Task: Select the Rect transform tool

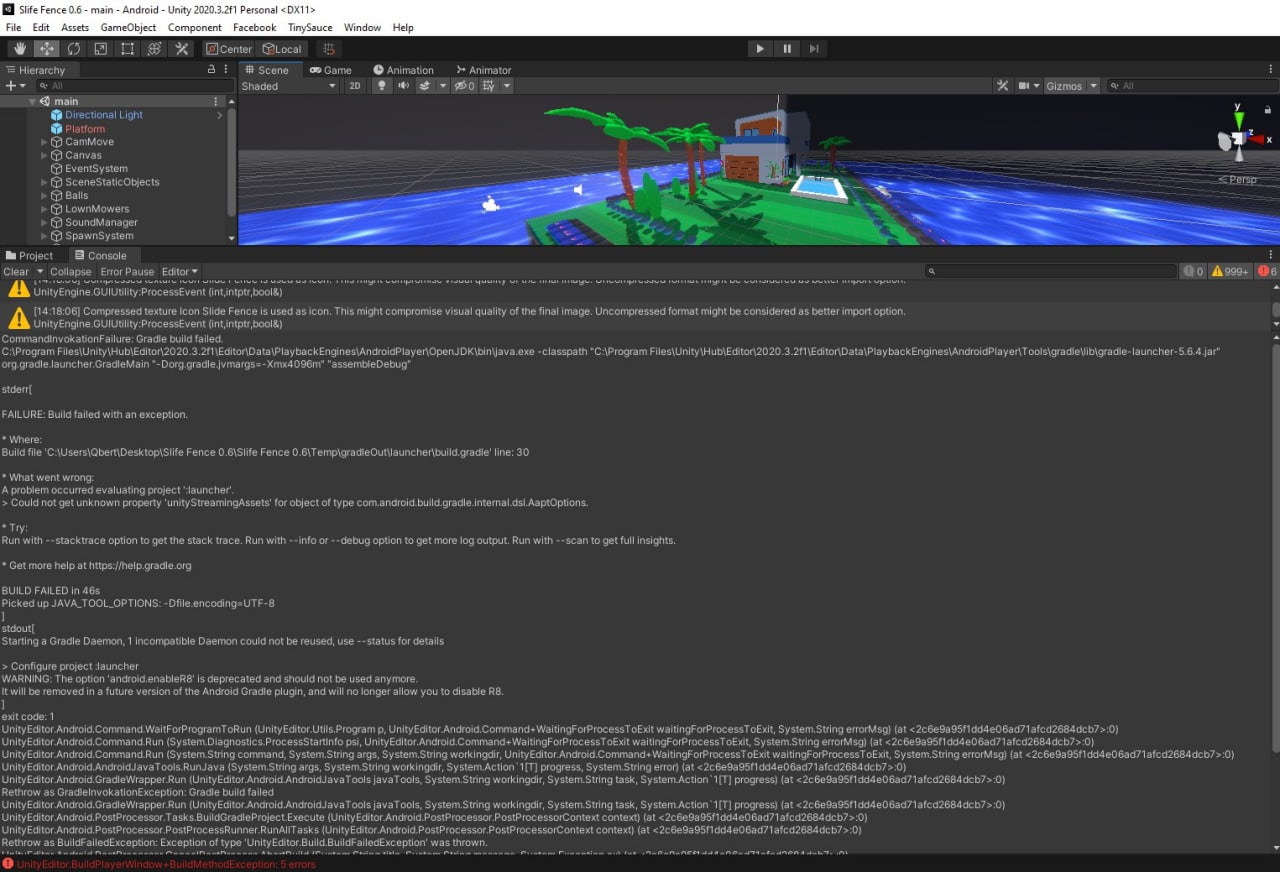Action: (x=128, y=49)
